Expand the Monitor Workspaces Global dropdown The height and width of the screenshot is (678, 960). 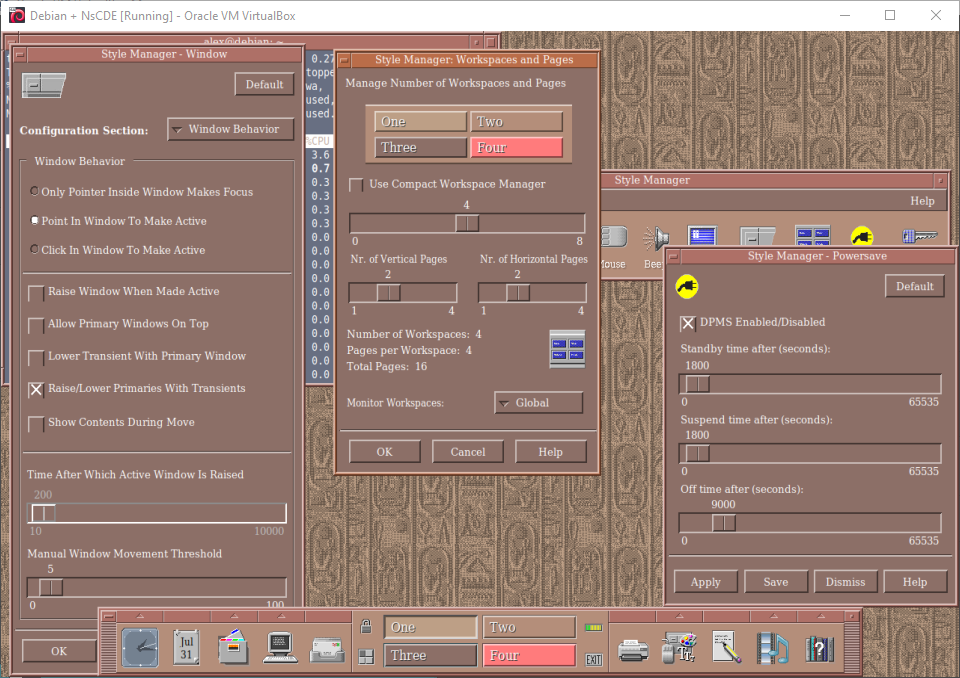[x=538, y=403]
